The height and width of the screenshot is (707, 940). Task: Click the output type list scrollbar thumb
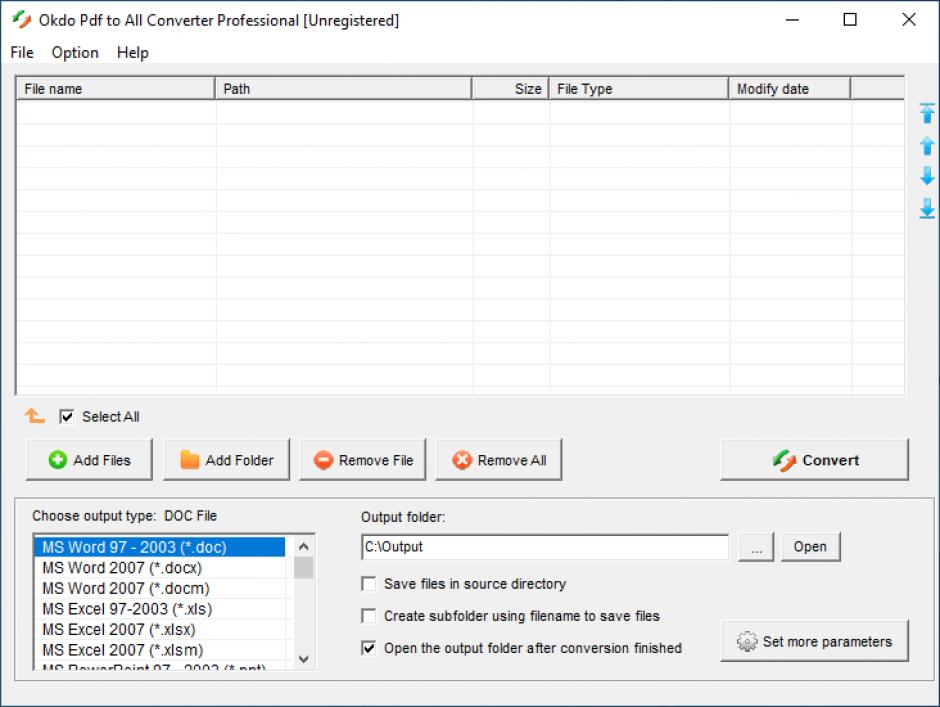click(x=303, y=567)
